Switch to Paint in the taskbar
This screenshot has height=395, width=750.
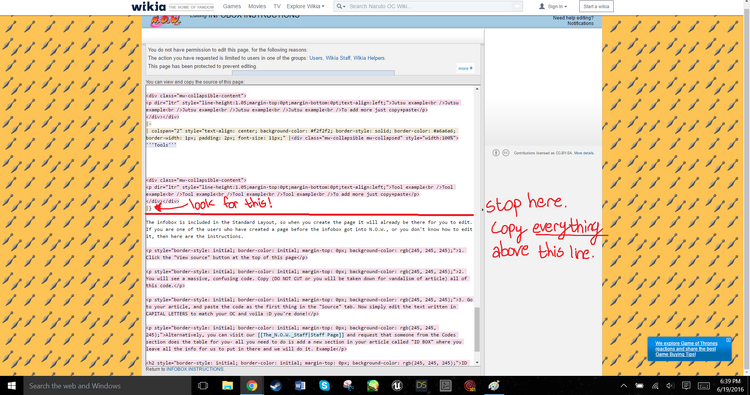click(494, 385)
